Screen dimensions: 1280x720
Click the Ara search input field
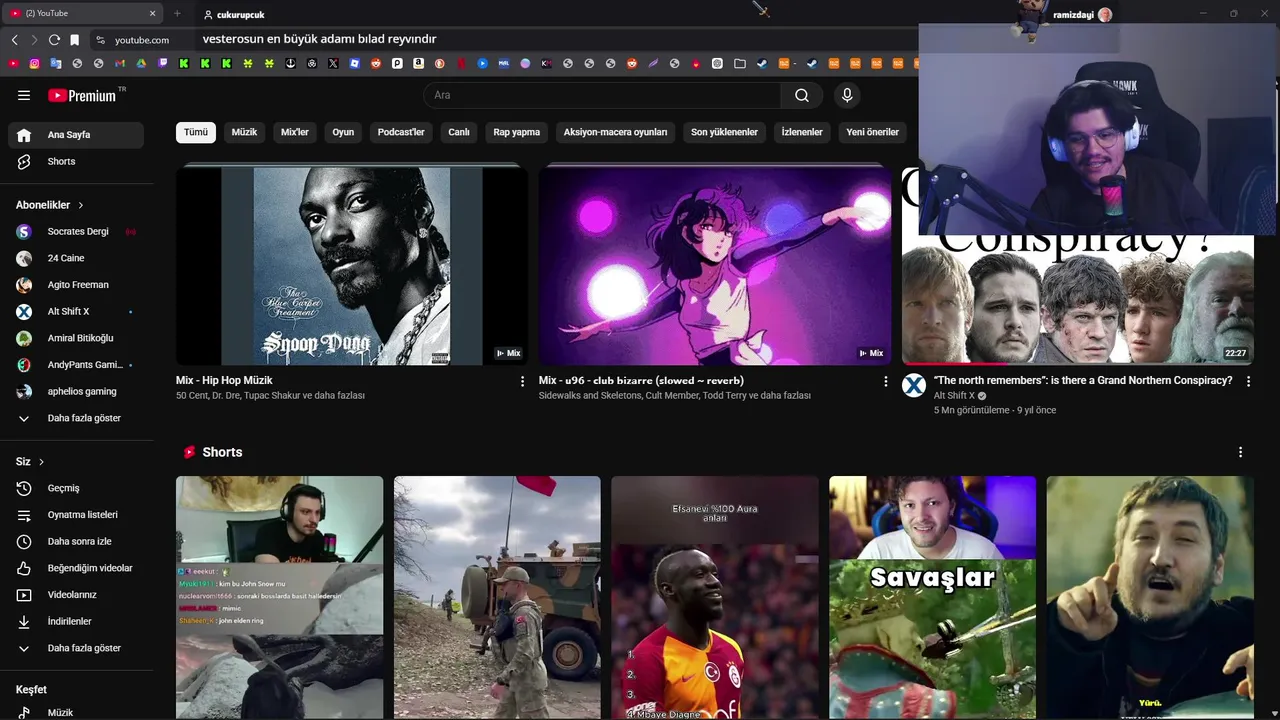coord(602,95)
